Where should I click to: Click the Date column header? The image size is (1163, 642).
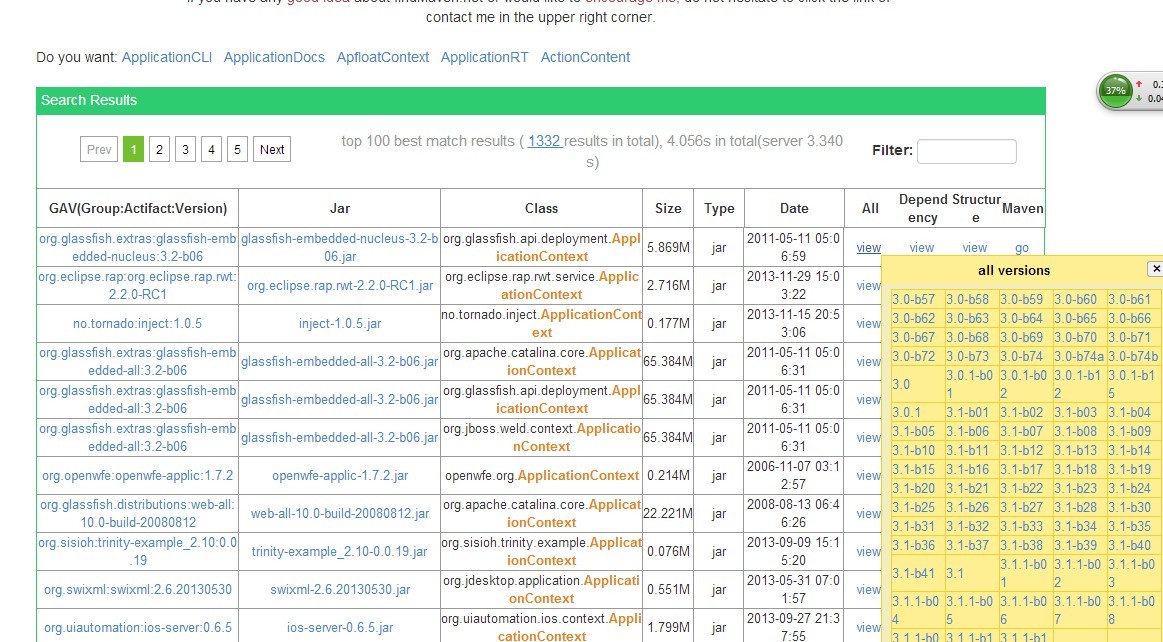794,208
